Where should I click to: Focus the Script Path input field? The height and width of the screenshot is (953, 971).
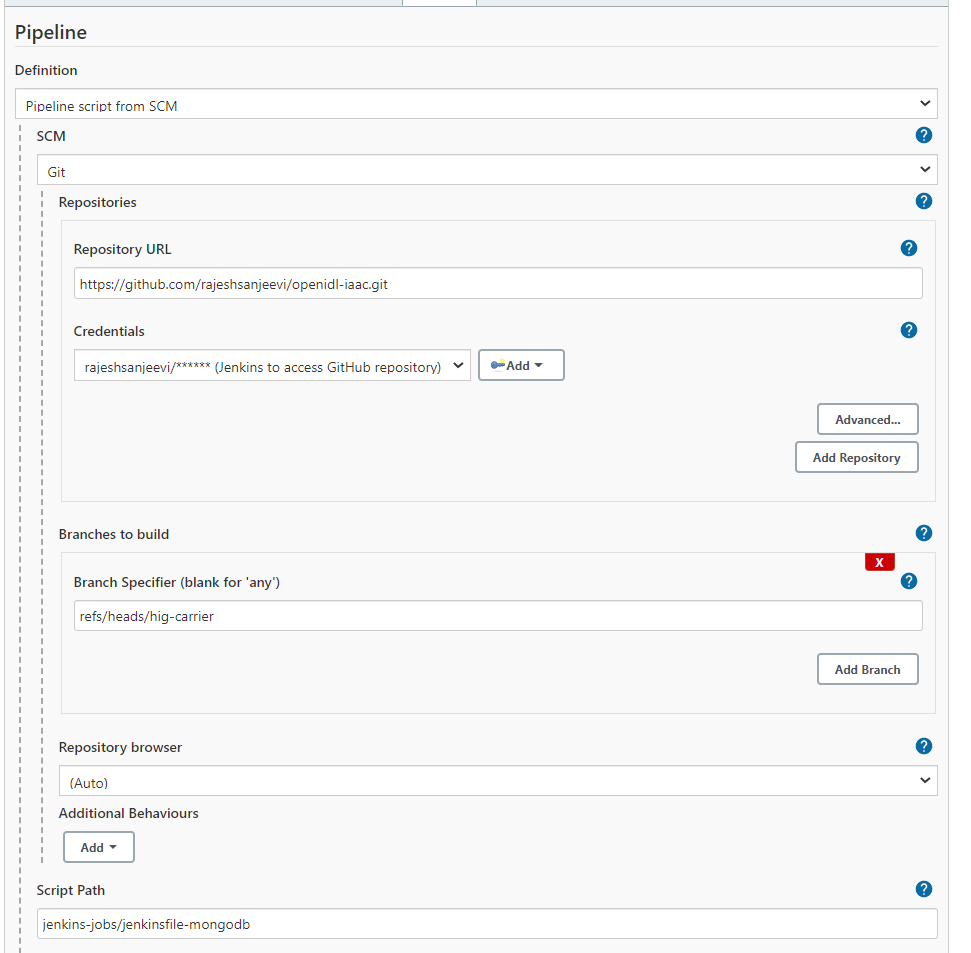[x=487, y=924]
